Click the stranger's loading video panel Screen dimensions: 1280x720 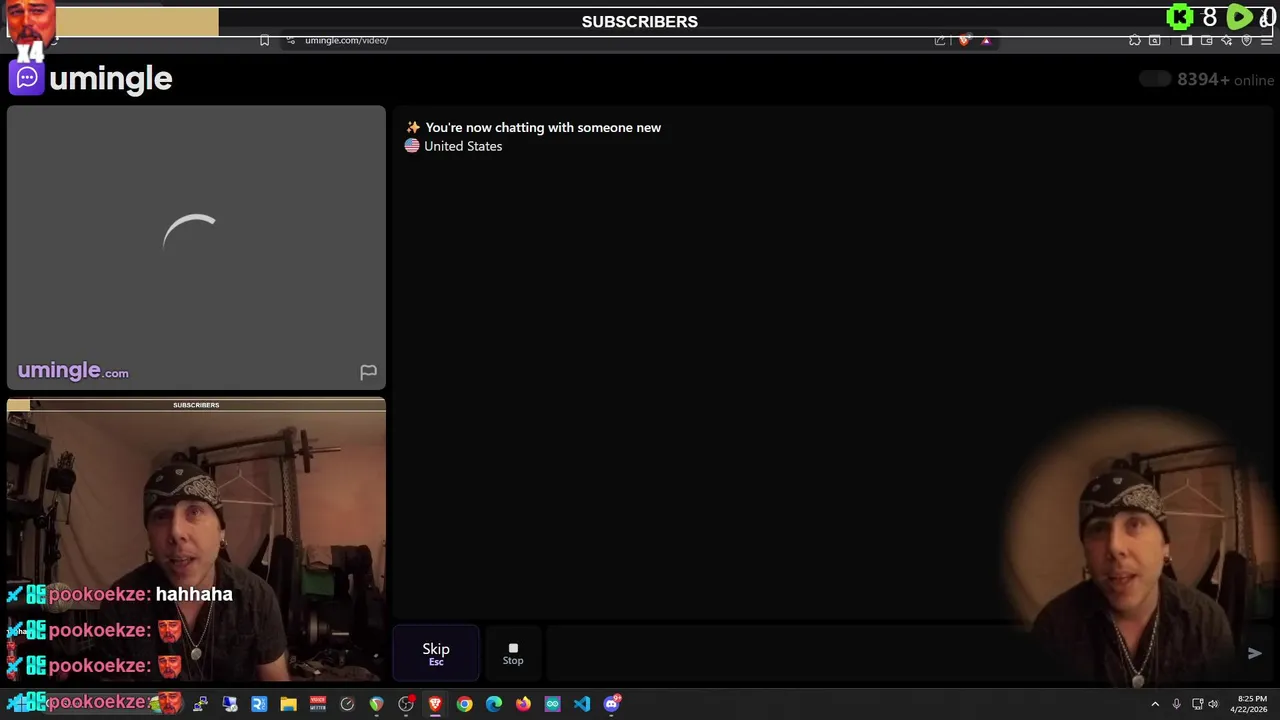coord(196,247)
